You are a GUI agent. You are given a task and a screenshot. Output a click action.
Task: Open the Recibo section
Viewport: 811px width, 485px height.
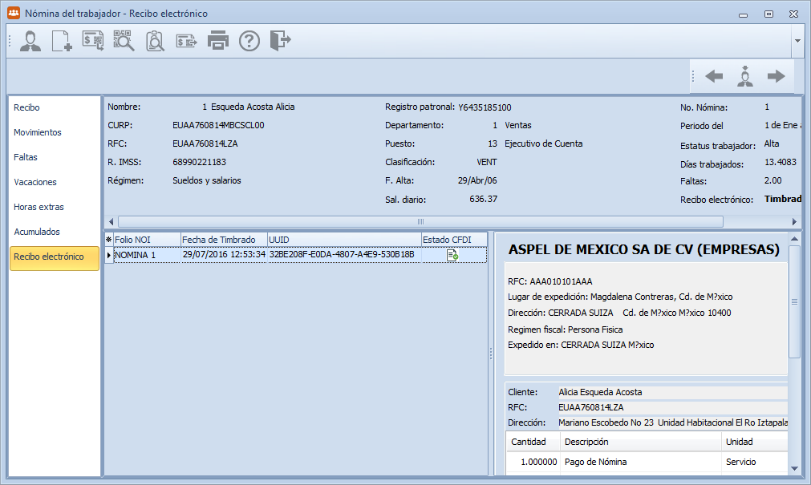click(x=26, y=108)
